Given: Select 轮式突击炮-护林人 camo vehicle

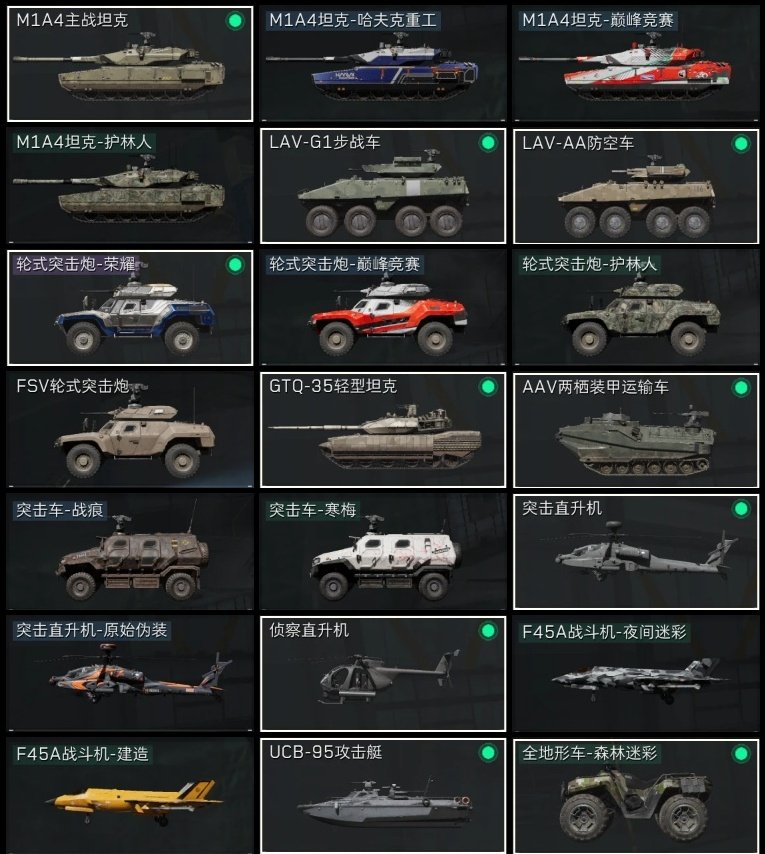Looking at the screenshot, I should coord(635,308).
